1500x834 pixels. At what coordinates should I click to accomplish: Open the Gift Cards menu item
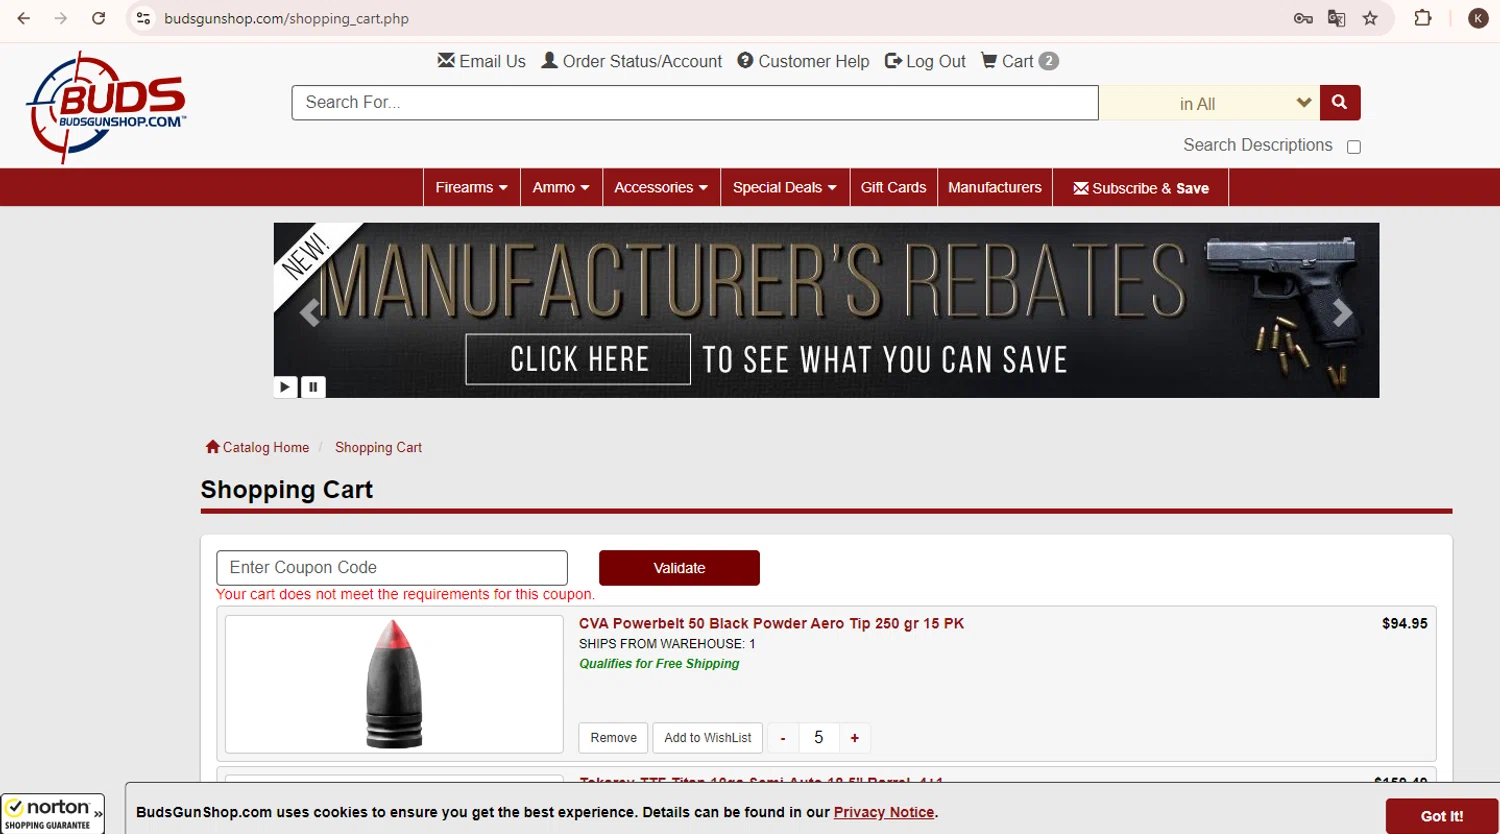pyautogui.click(x=893, y=187)
